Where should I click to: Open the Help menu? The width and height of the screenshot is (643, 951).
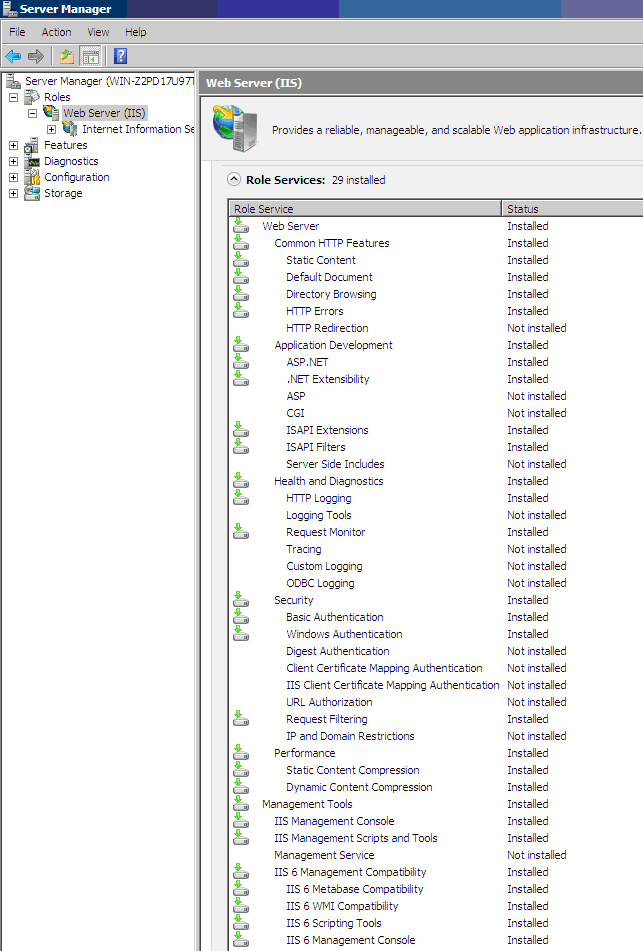tap(136, 32)
